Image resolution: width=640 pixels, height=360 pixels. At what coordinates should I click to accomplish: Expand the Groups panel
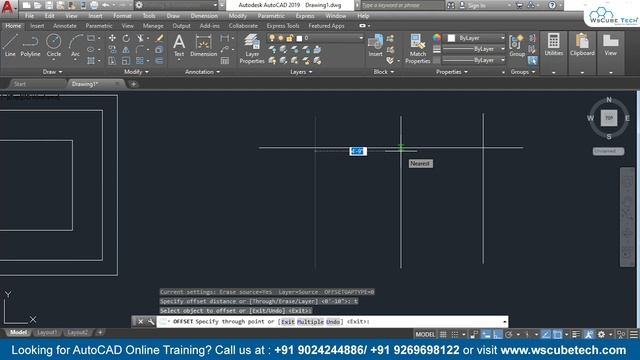coord(522,72)
